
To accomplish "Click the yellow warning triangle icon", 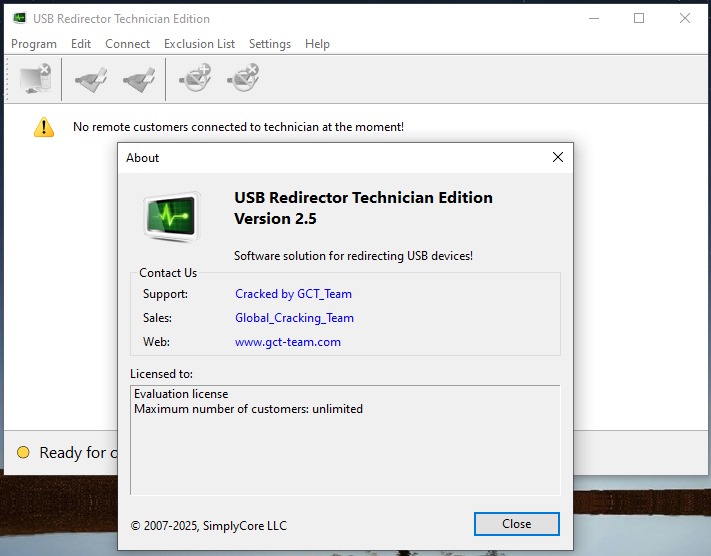I will click(x=44, y=127).
